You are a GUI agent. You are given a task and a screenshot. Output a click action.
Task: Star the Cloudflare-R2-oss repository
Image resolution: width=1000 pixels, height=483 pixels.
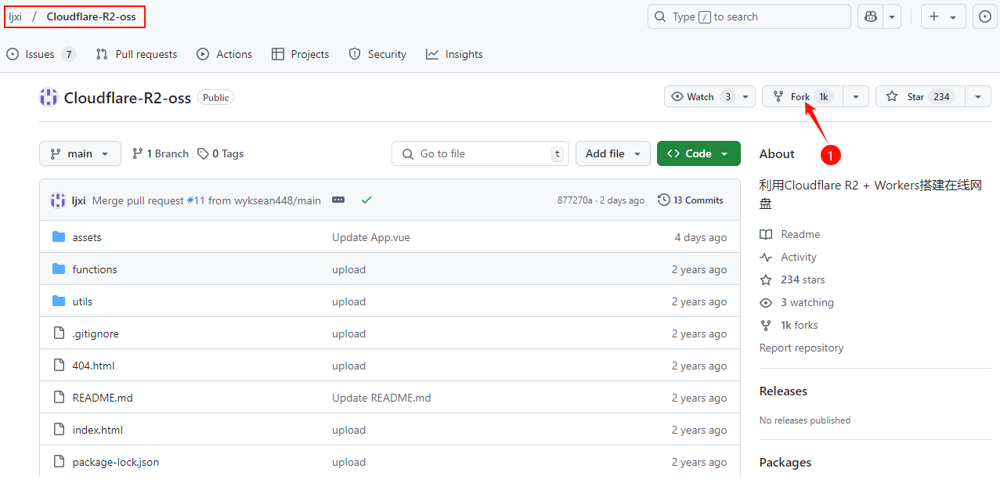(x=916, y=97)
